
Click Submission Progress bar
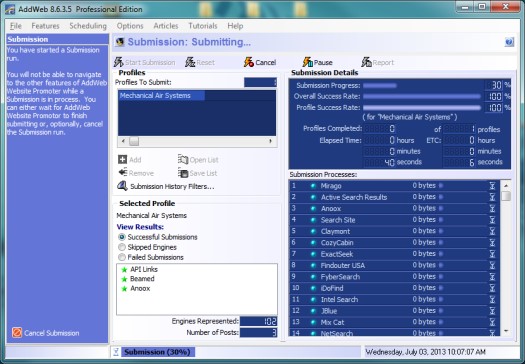pyautogui.click(x=423, y=86)
